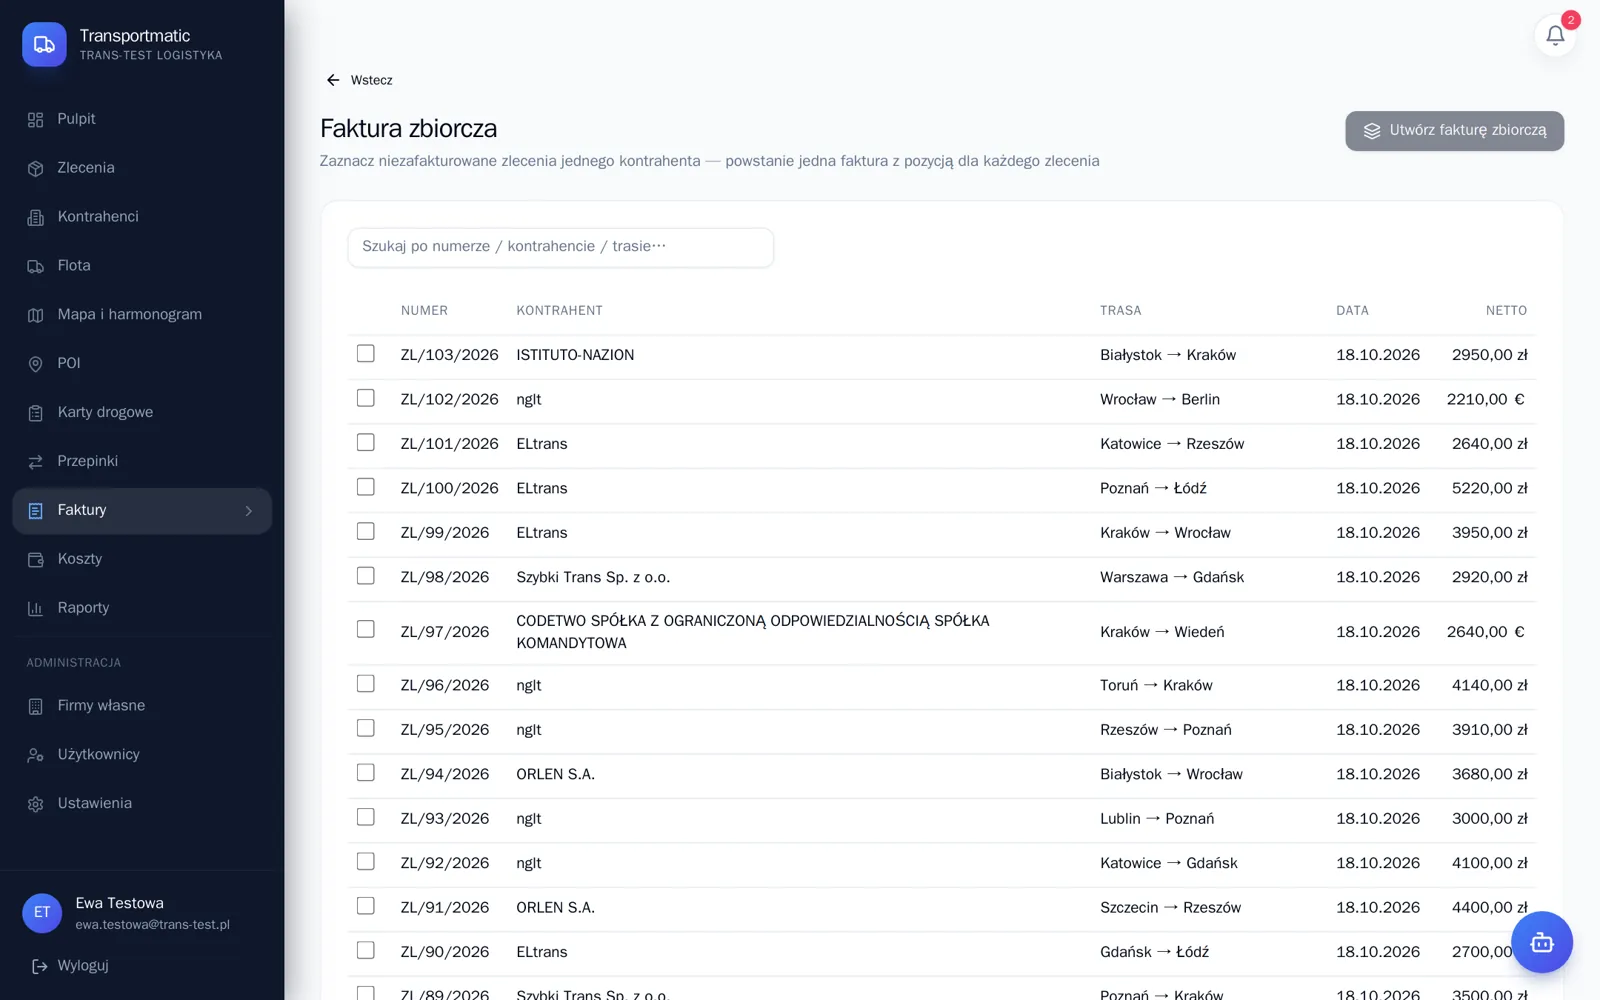Tick the checkbox for ZL/100/2026
The width and height of the screenshot is (1600, 1000).
click(366, 487)
